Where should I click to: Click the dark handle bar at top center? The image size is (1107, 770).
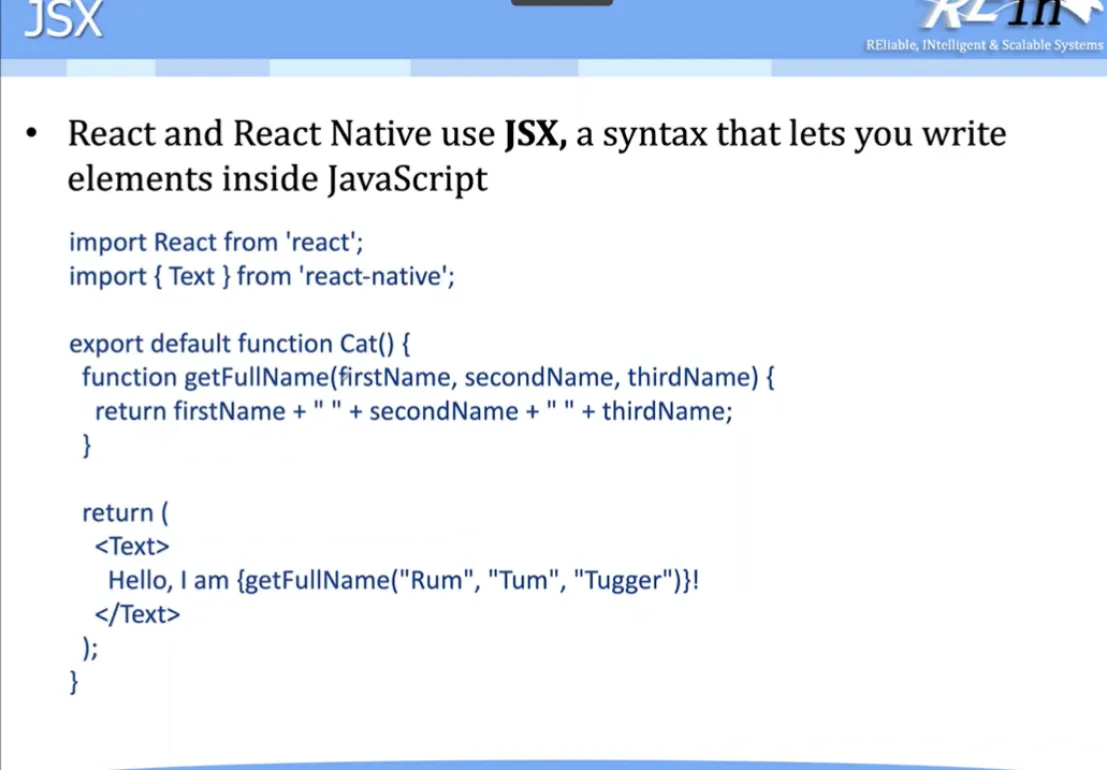(561, 3)
